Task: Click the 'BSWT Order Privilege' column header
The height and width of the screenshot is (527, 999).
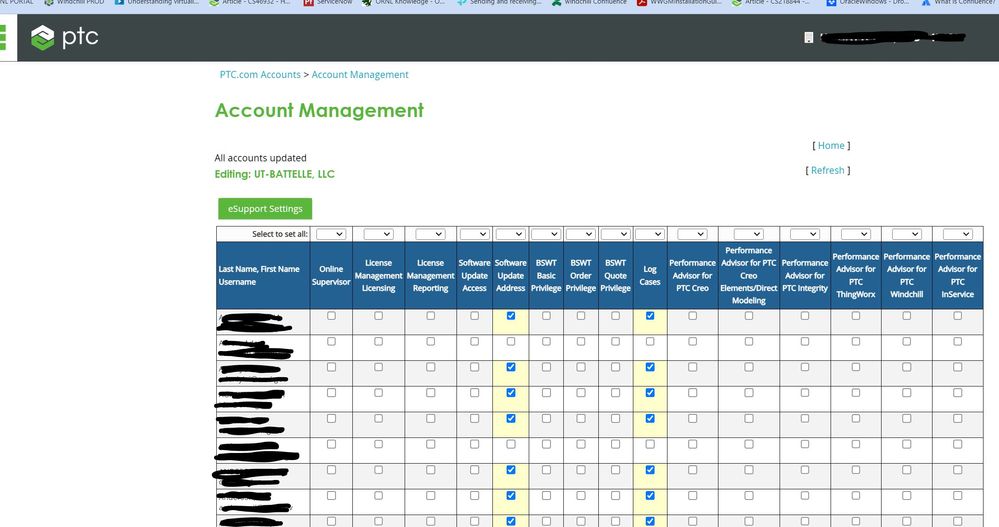Action: point(581,275)
